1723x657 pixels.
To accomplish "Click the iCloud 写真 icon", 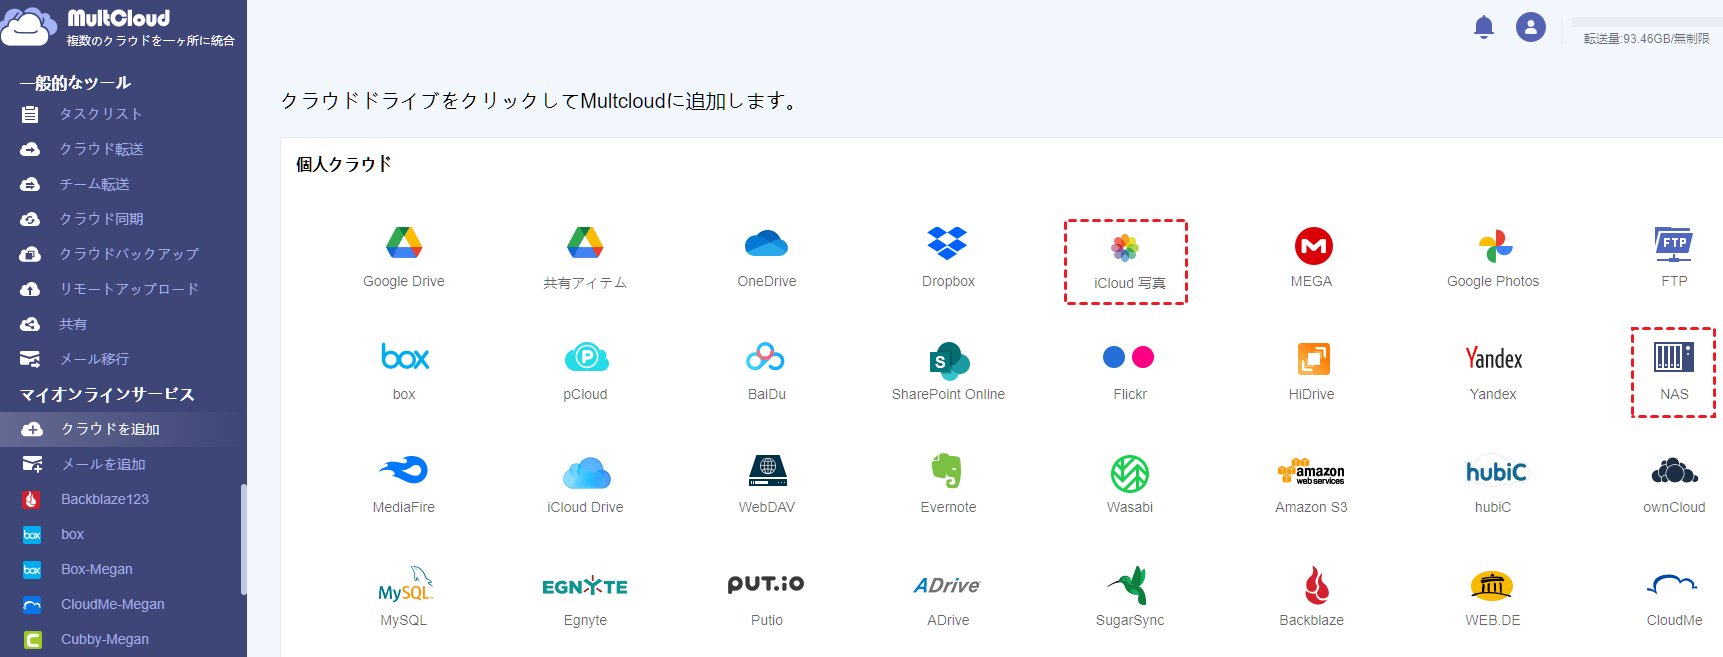I will (x=1126, y=247).
